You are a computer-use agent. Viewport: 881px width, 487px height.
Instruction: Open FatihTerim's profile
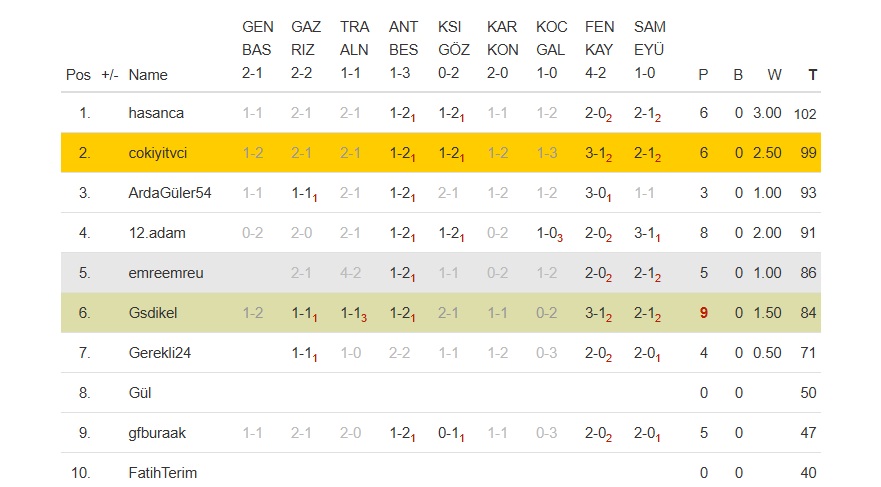[163, 473]
